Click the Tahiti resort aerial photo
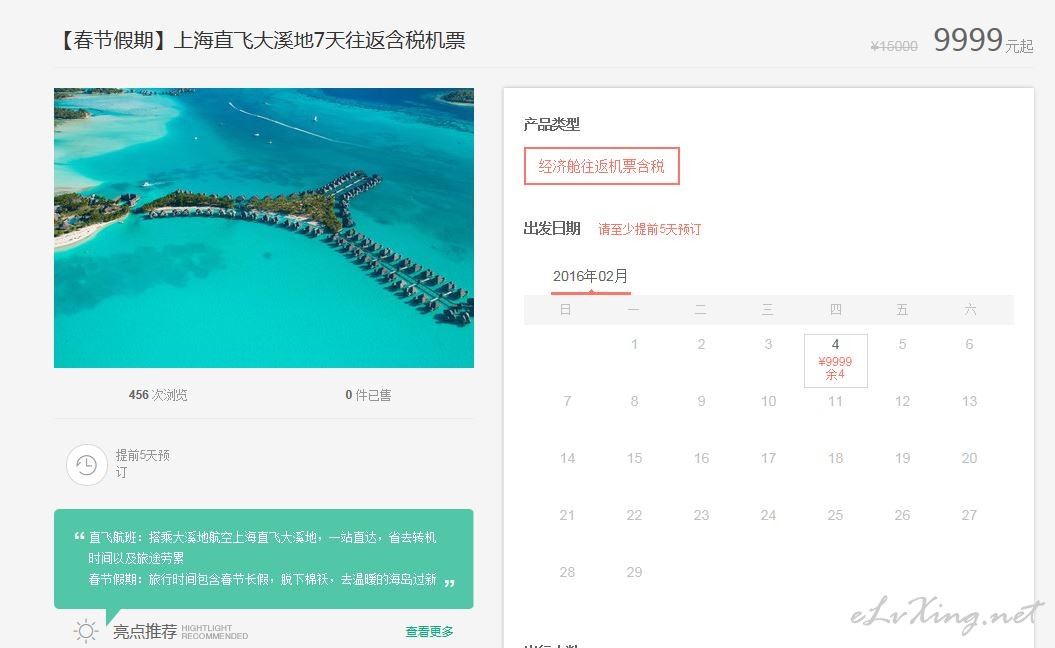The image size is (1055, 648). (264, 228)
